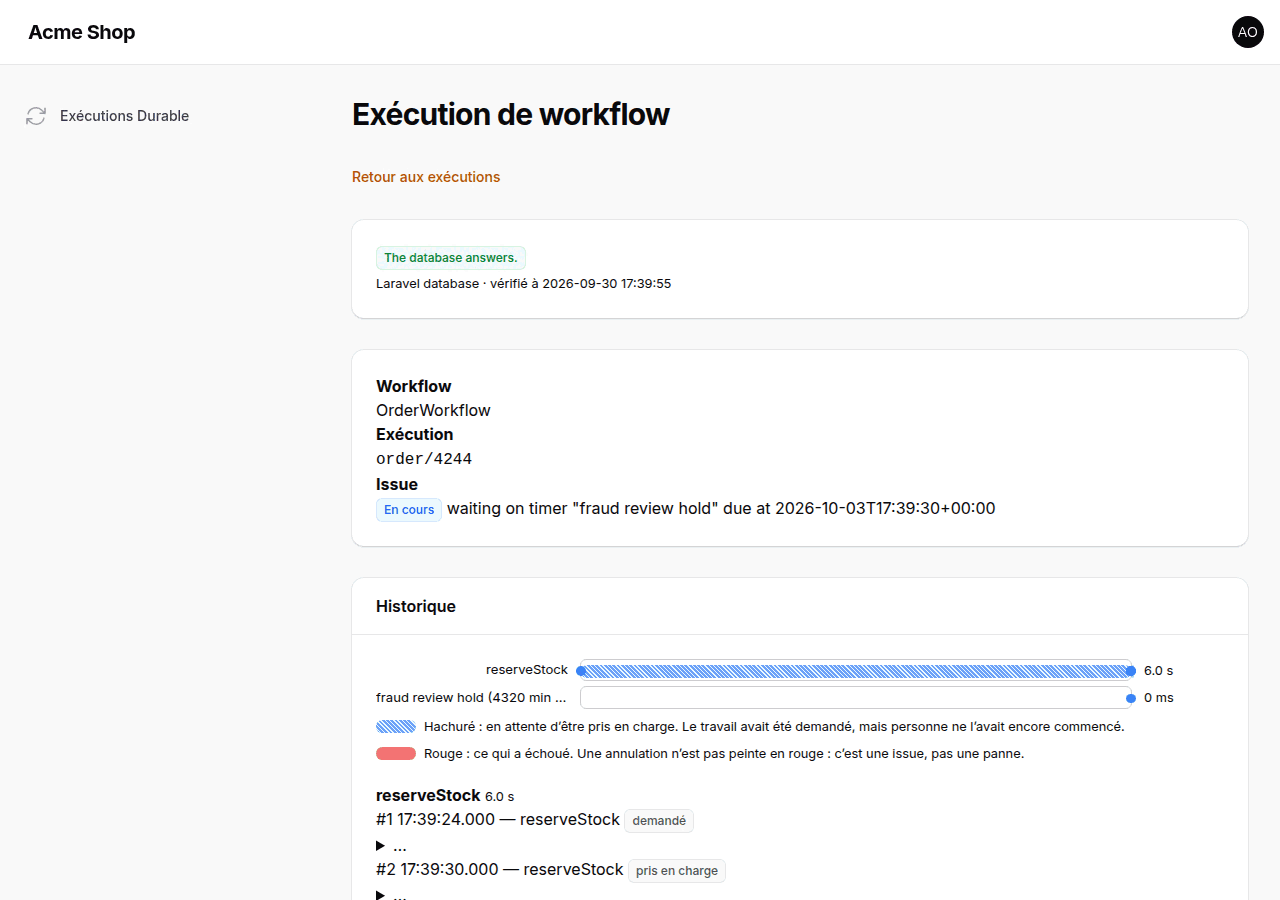1280x900 pixels.
Task: Click the 'Laravel database · vérifié à' line
Action: click(523, 284)
